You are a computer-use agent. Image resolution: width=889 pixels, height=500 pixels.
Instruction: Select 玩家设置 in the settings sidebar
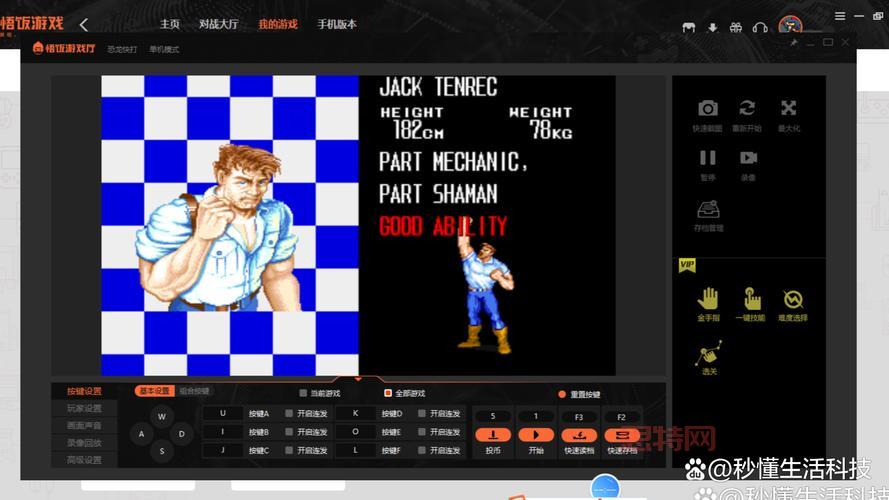click(84, 408)
